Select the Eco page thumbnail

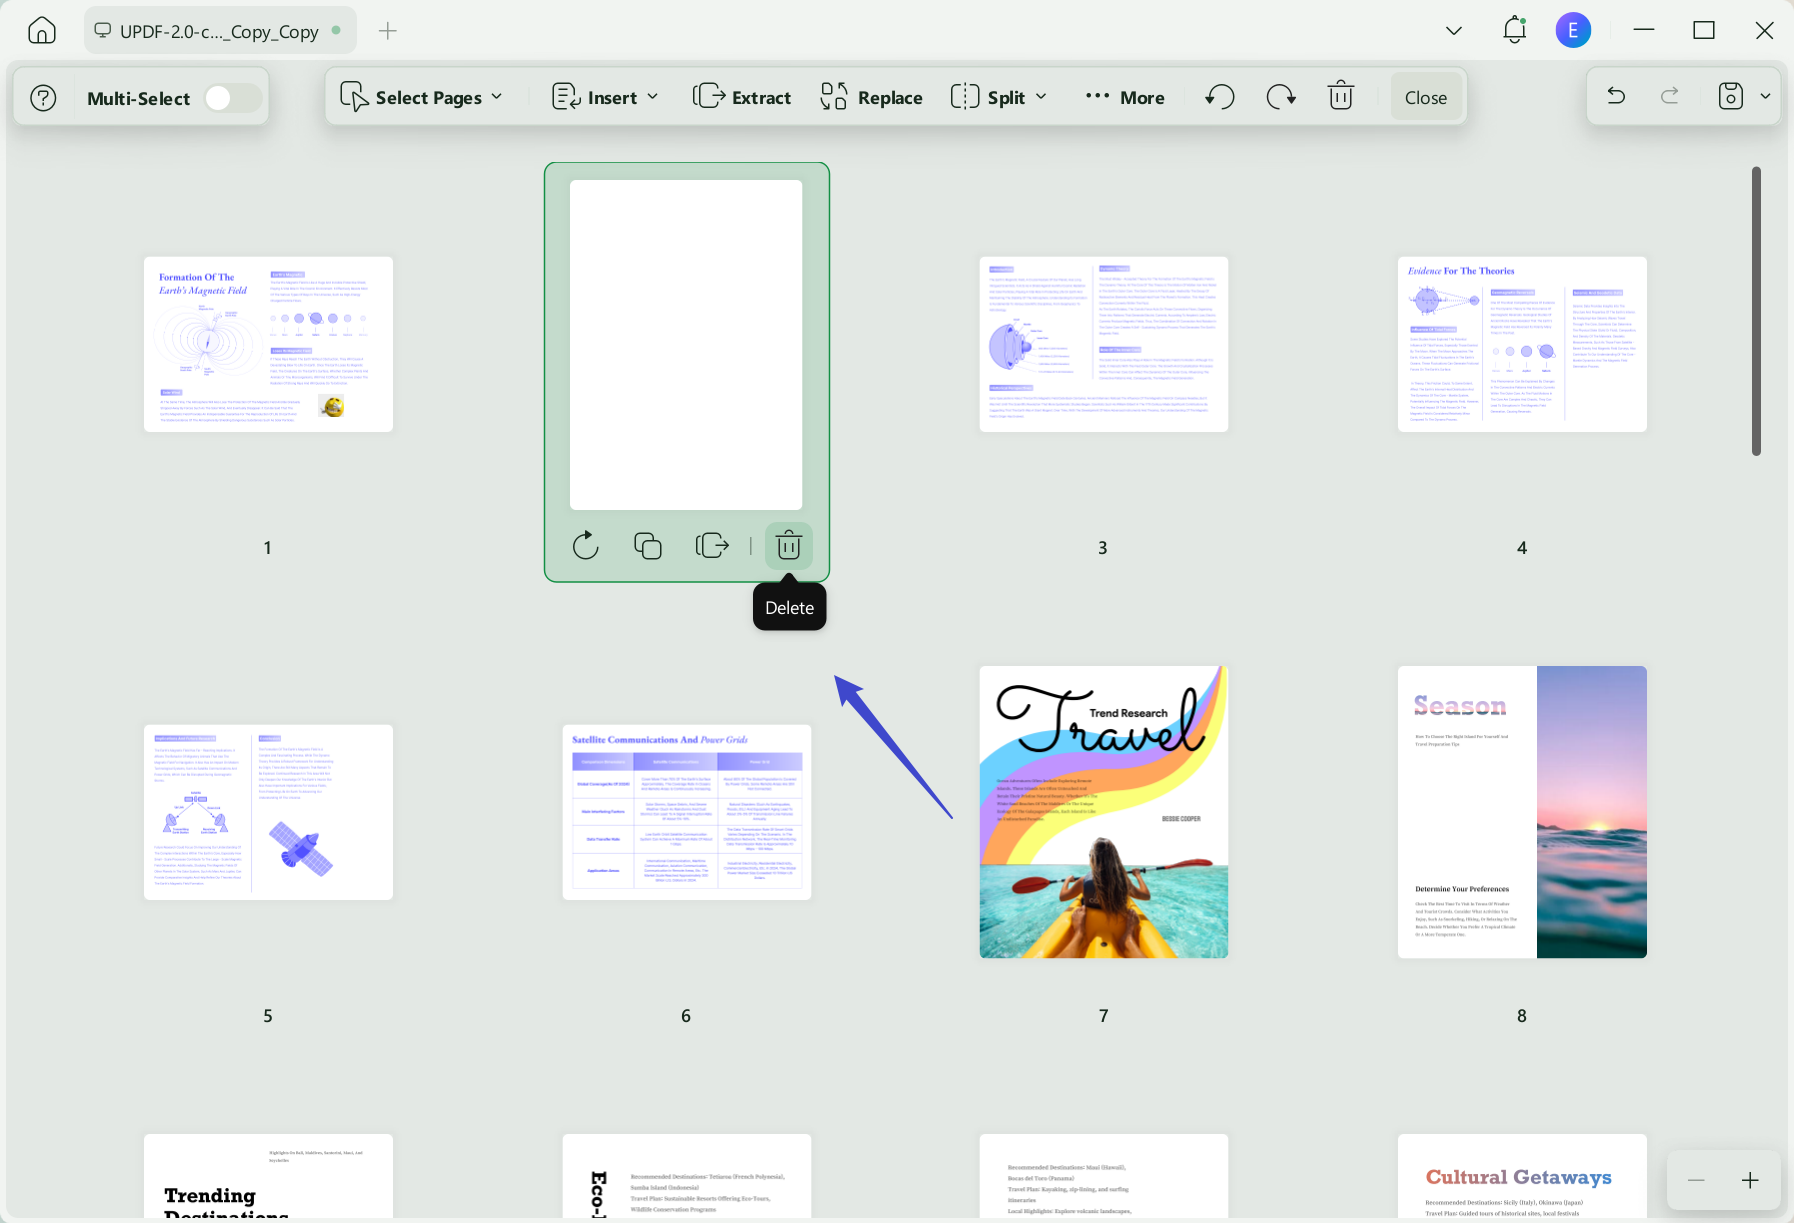click(686, 1176)
